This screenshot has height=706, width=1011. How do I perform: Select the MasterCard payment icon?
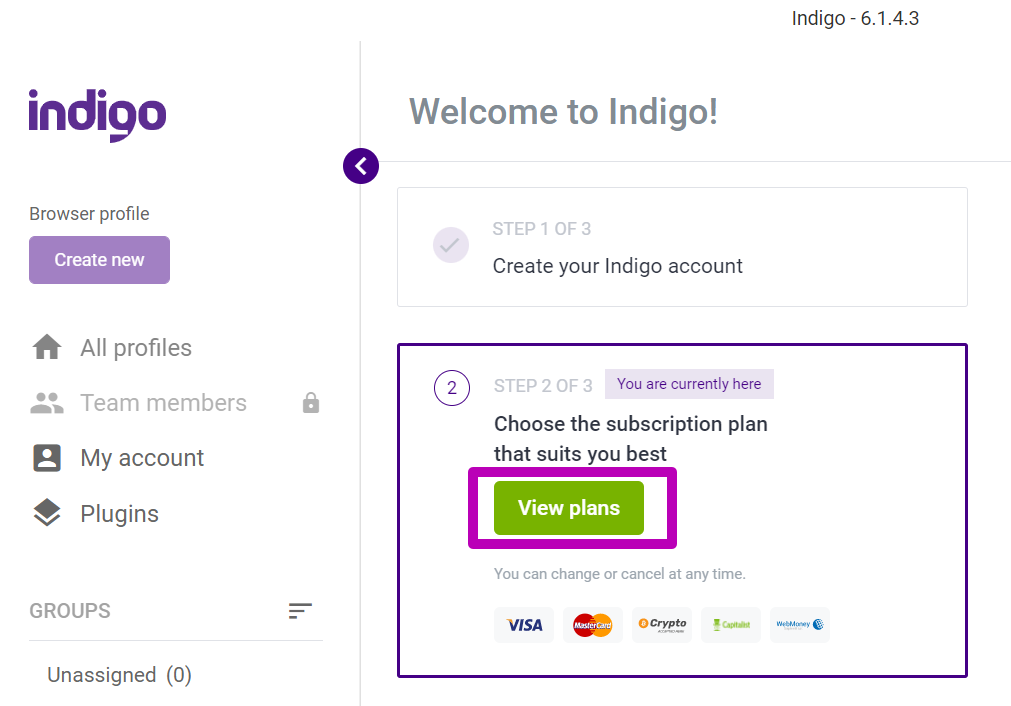pos(592,624)
